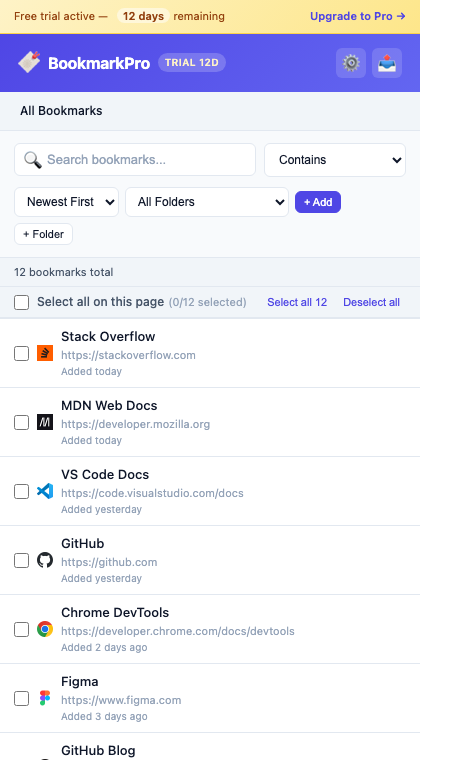Tick the Figma bookmark checkbox
Viewport: 460px width, 760px height.
click(x=21, y=698)
